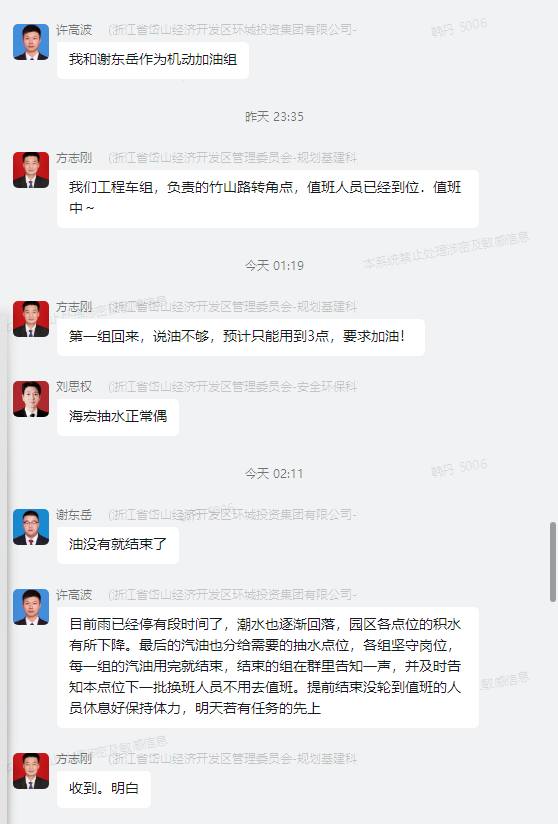Click 方志刚's avatar beside 第一组回来 message
The image size is (558, 824).
pyautogui.click(x=31, y=318)
